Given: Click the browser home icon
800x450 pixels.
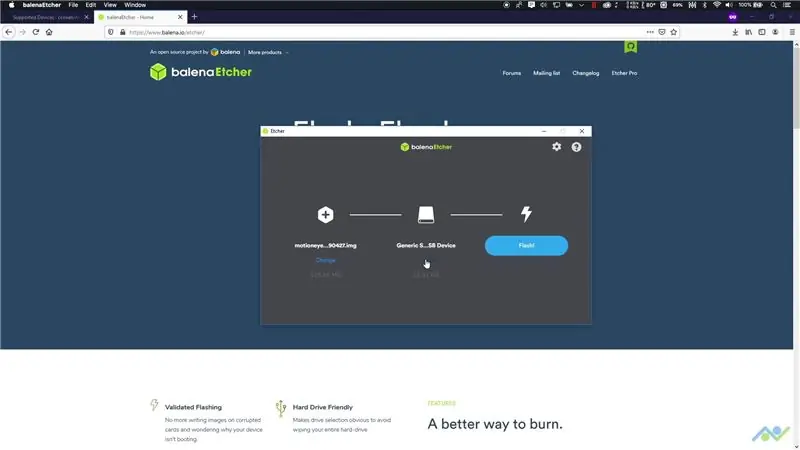Looking at the screenshot, I should (x=49, y=32).
